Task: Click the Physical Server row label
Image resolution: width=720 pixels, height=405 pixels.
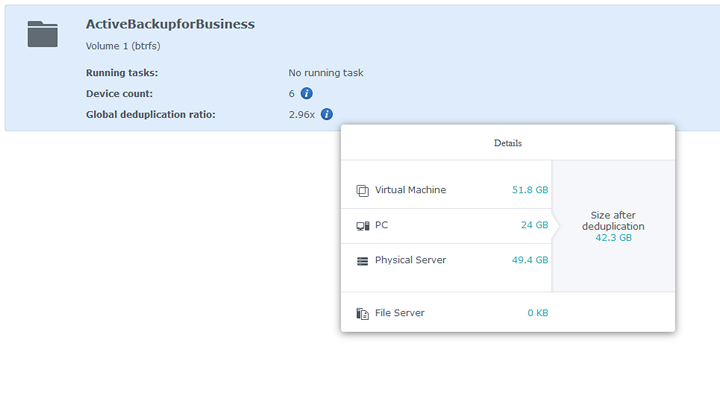Action: pyautogui.click(x=410, y=260)
